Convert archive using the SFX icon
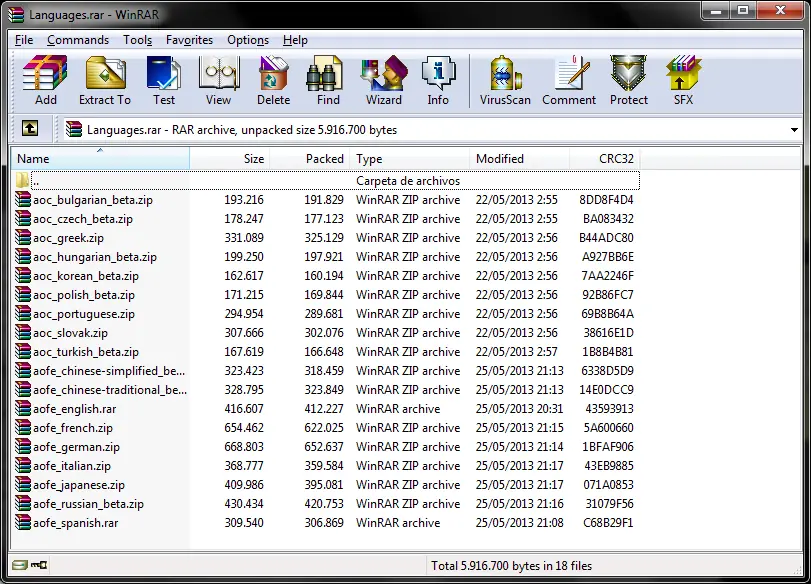Viewport: 811px width, 584px height. click(683, 80)
